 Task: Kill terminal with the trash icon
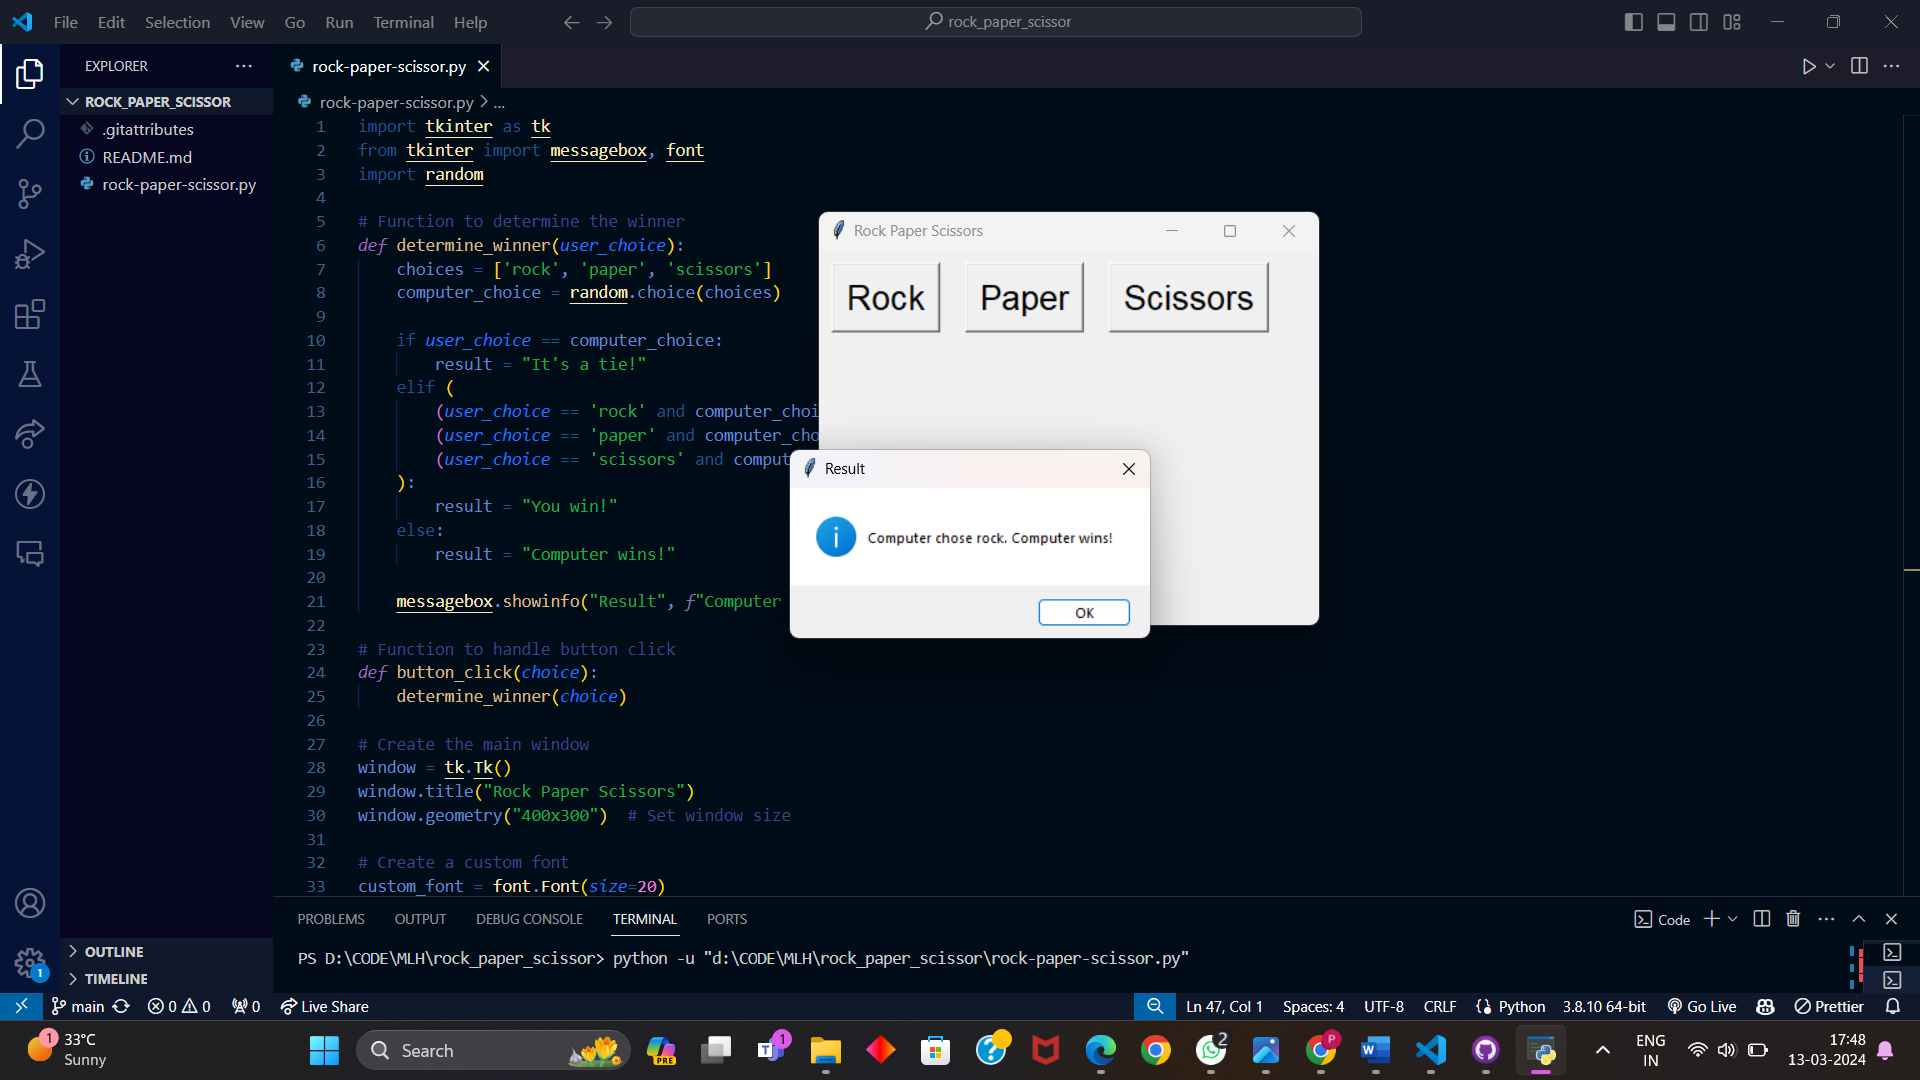tap(1793, 919)
